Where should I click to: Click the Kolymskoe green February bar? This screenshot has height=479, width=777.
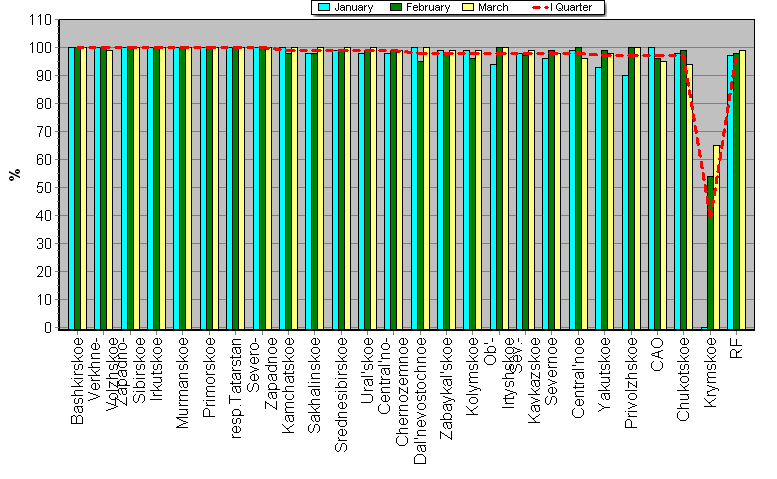coord(473,194)
